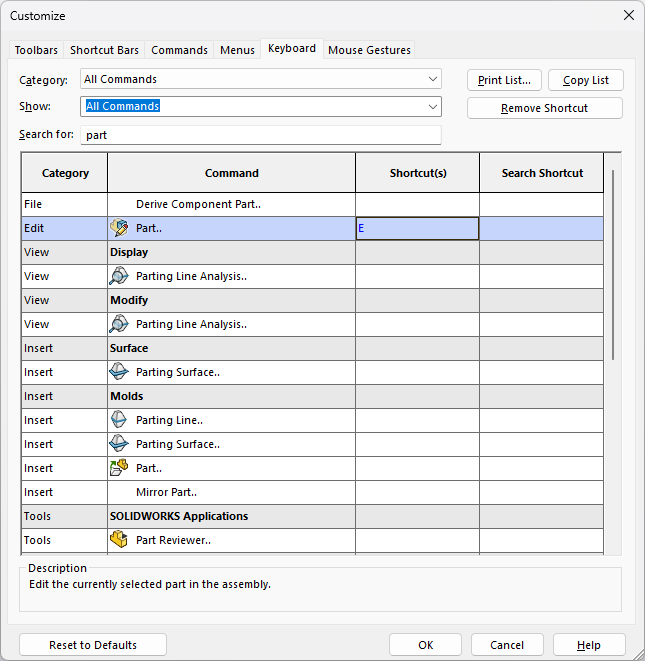Click the Search for text field

[x=261, y=135]
